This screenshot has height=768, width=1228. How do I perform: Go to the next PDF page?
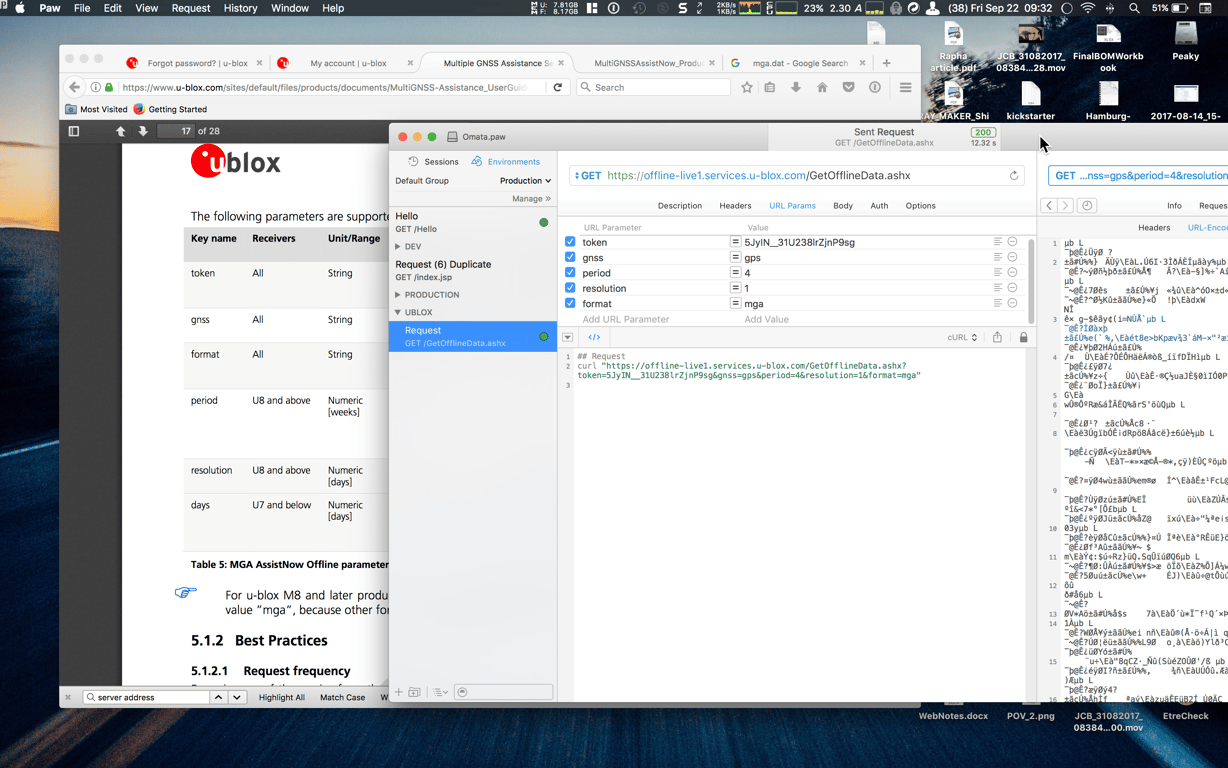tap(143, 131)
